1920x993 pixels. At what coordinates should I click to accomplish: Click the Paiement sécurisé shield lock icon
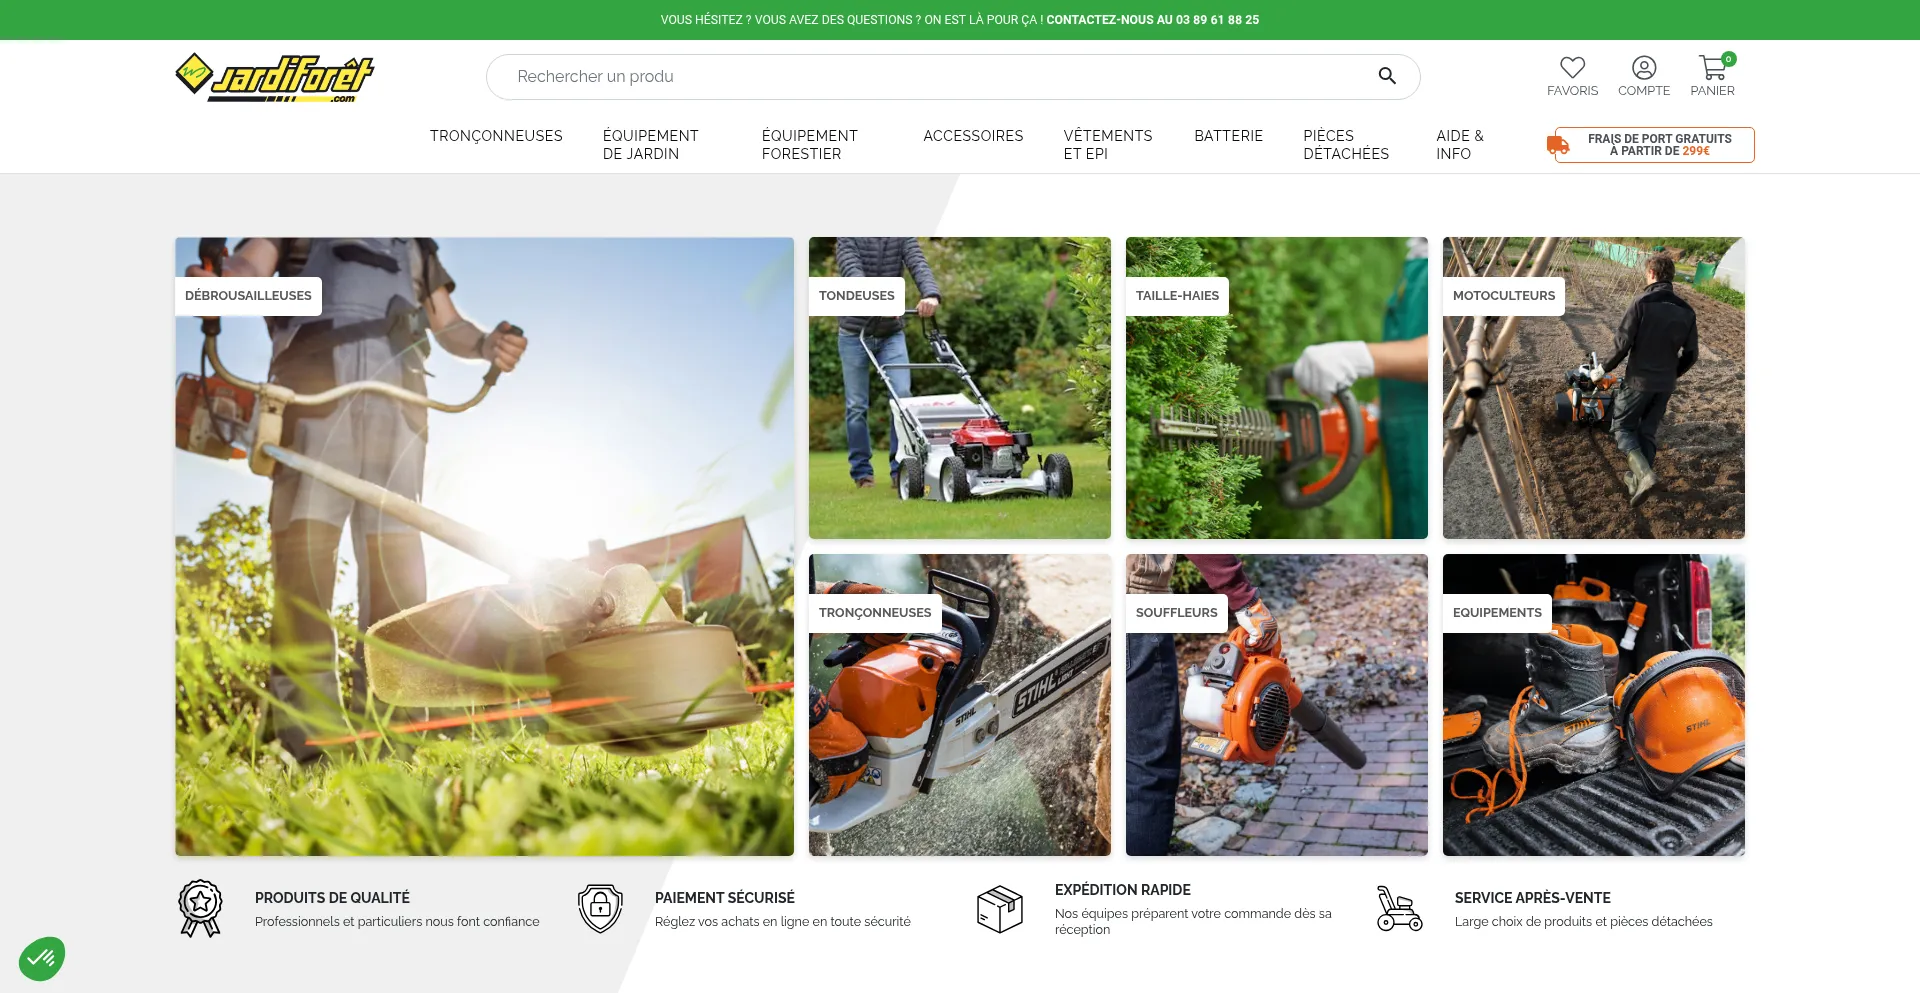[x=600, y=908]
